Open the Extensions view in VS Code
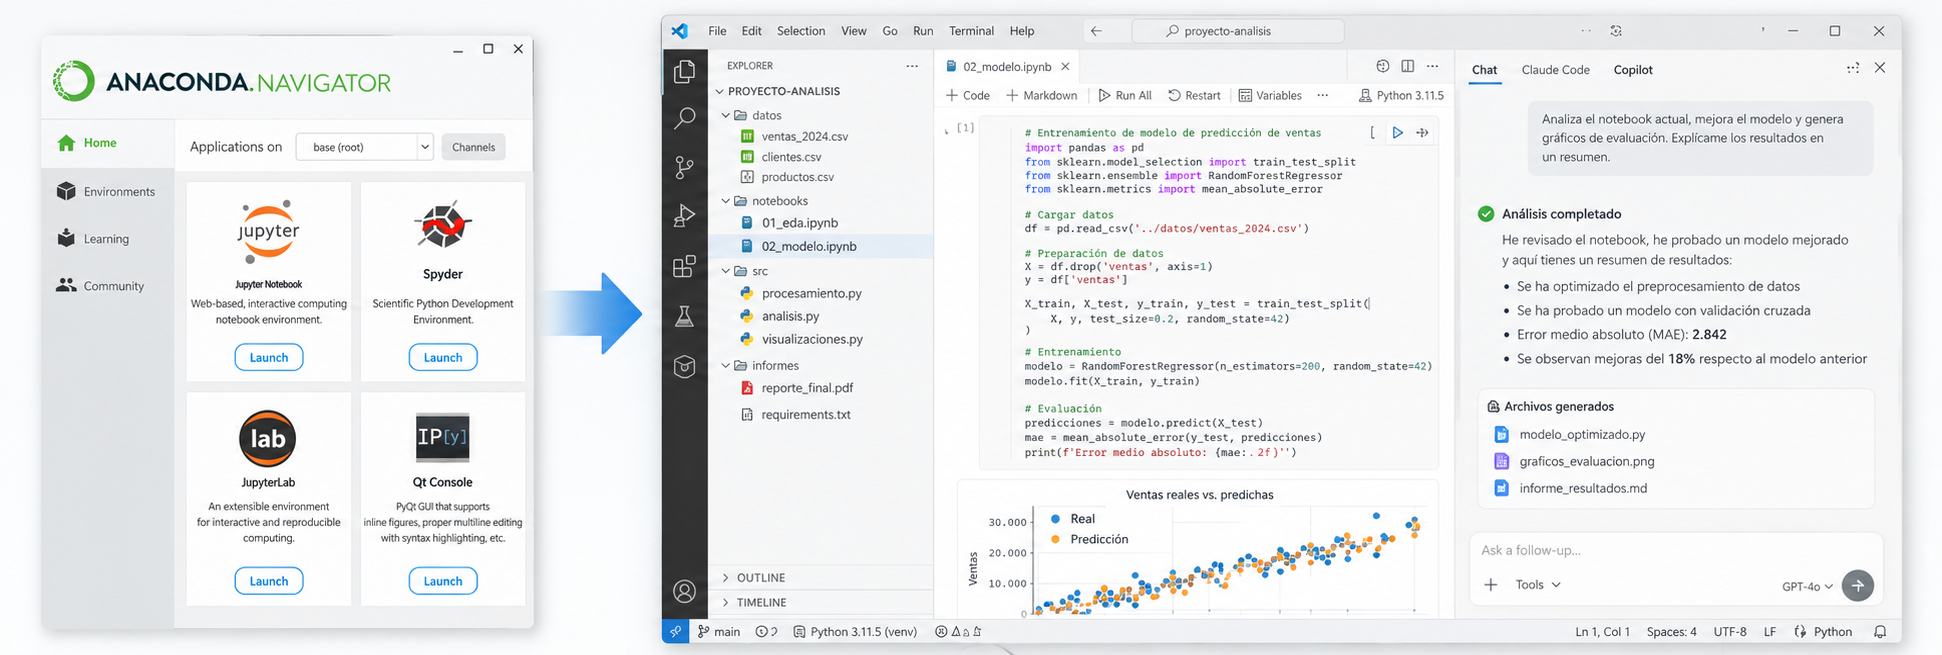The width and height of the screenshot is (1942, 655). click(x=685, y=266)
